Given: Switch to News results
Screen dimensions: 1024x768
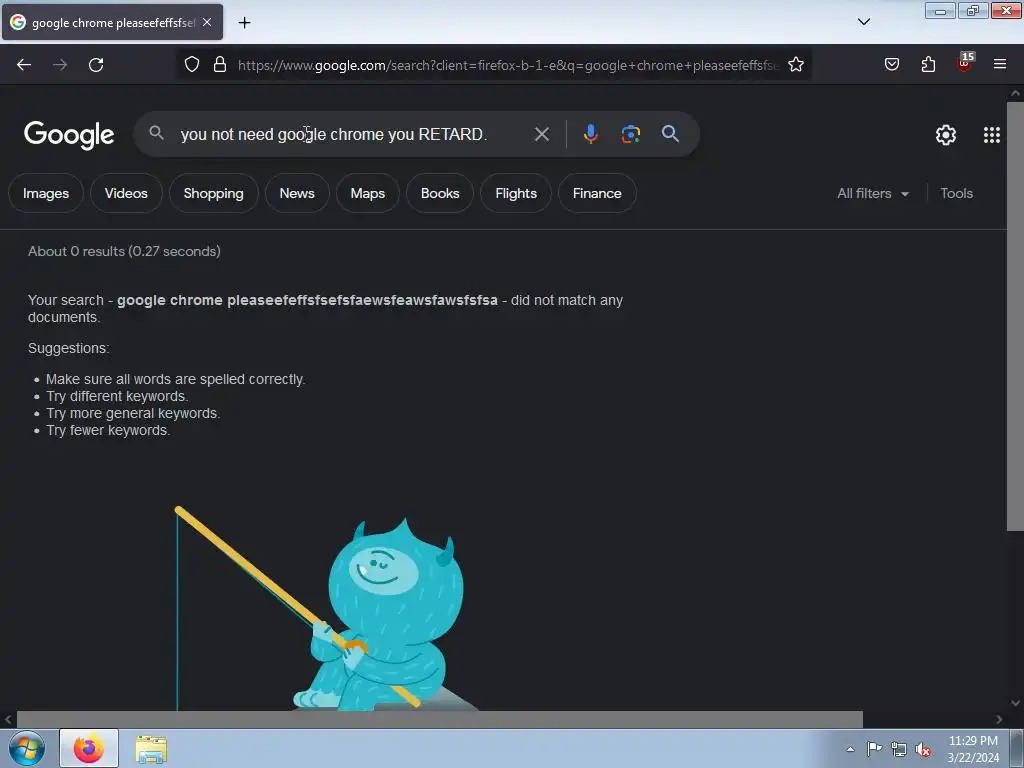Looking at the screenshot, I should tap(297, 193).
